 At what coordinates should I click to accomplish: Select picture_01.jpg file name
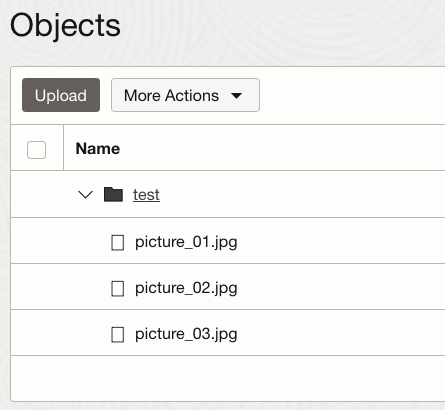click(x=186, y=242)
